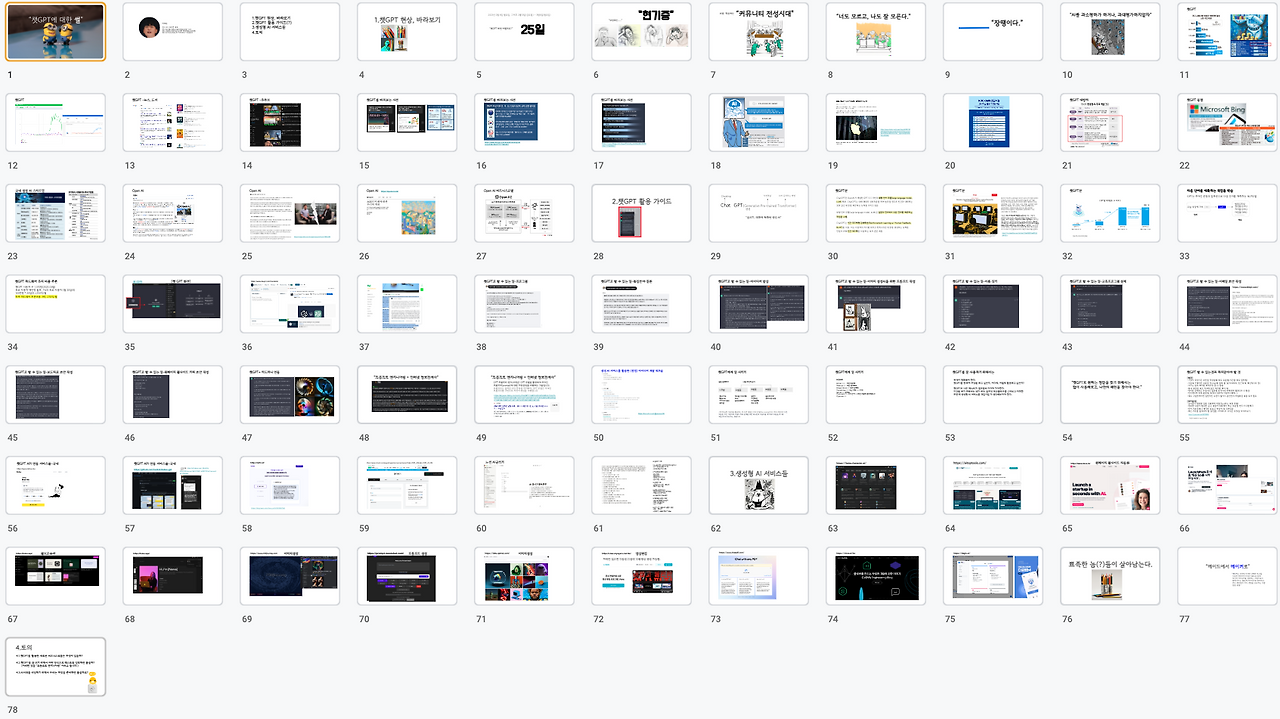Open slide 56 thumbnail
Viewport: 1280px width, 719px height.
click(x=56, y=486)
